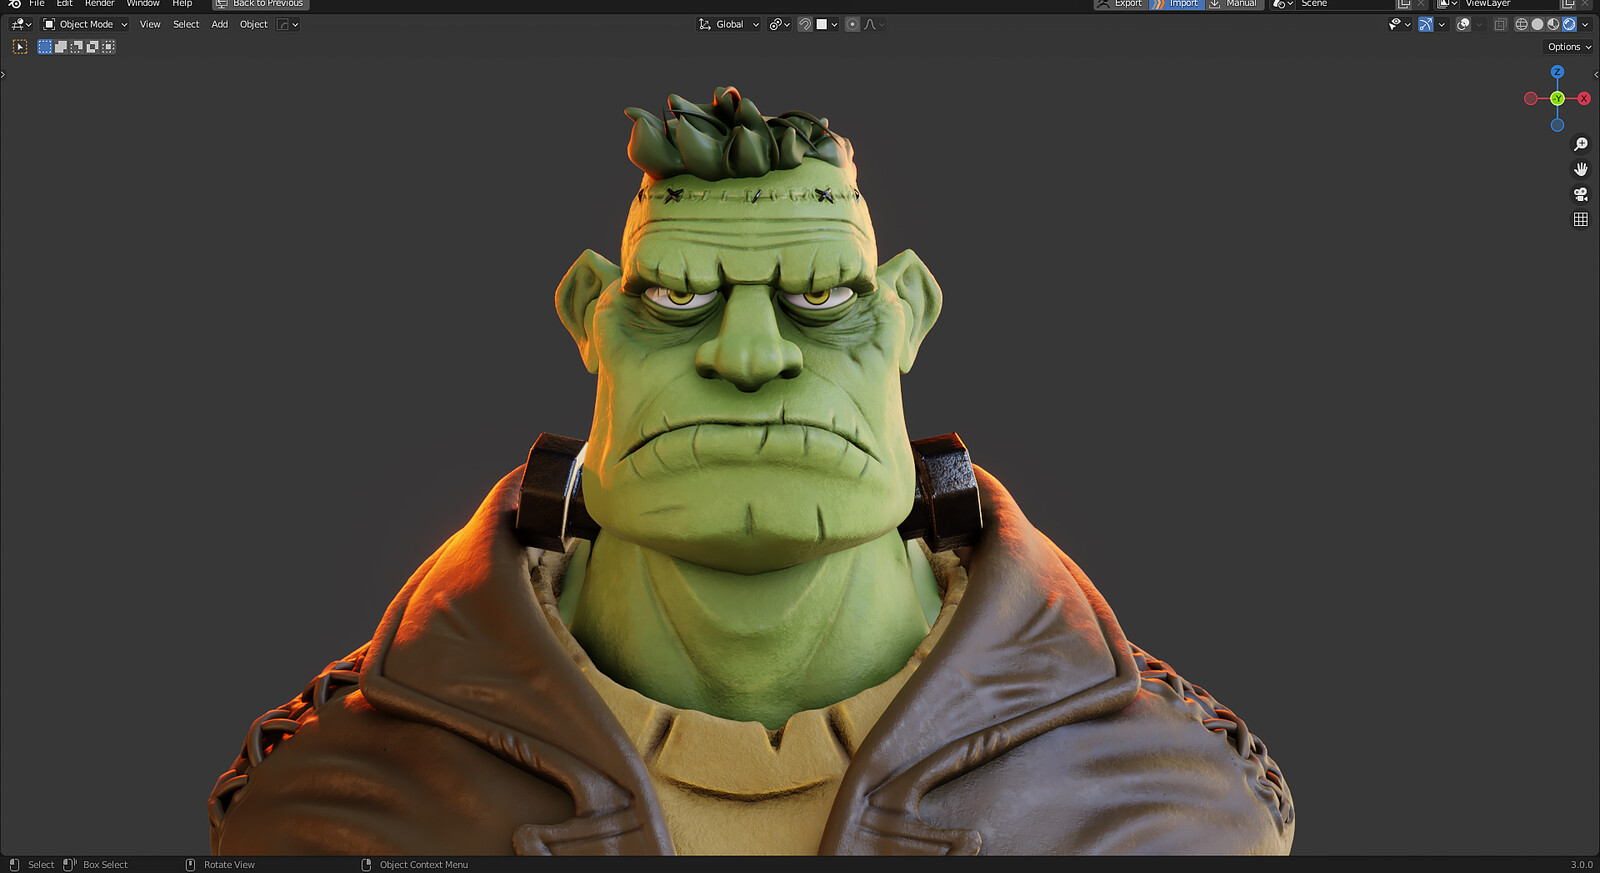The height and width of the screenshot is (873, 1600).
Task: Click the Manual button
Action: (1233, 4)
